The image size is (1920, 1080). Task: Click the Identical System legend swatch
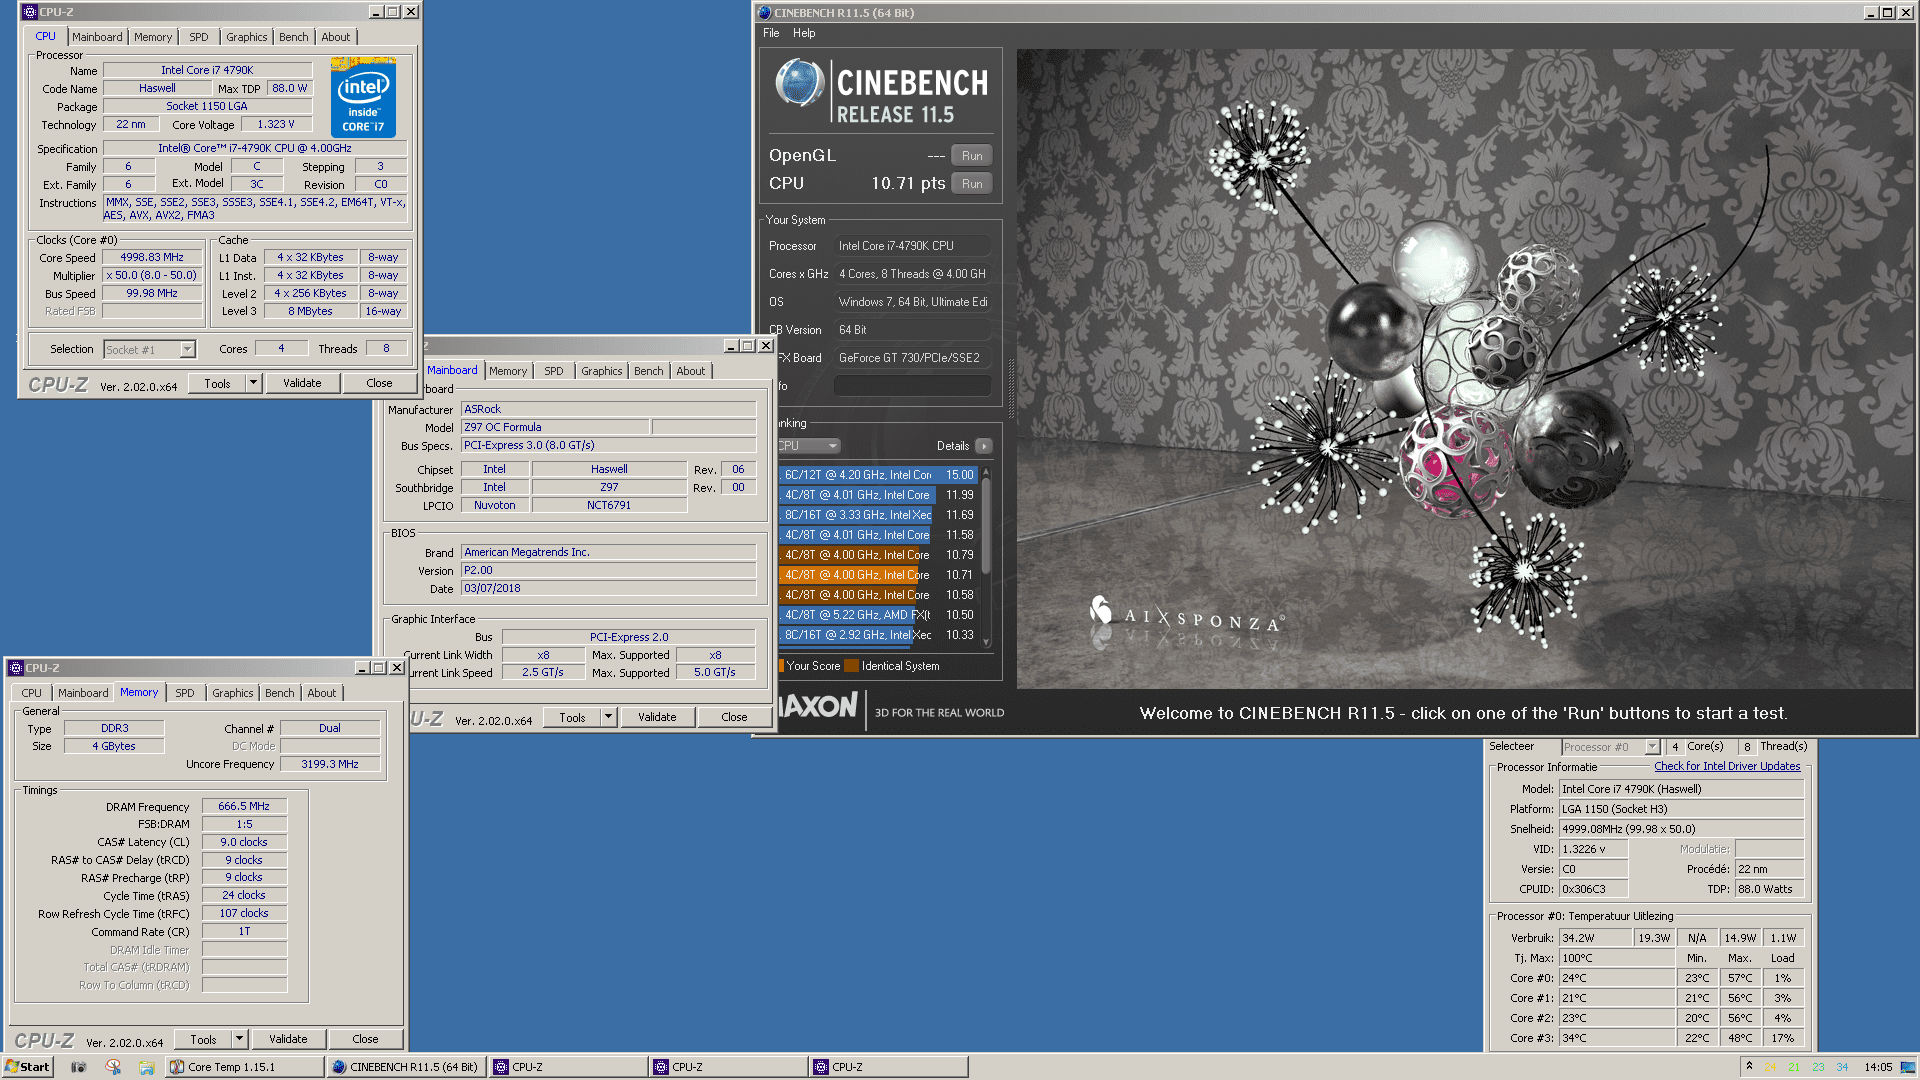tap(851, 666)
